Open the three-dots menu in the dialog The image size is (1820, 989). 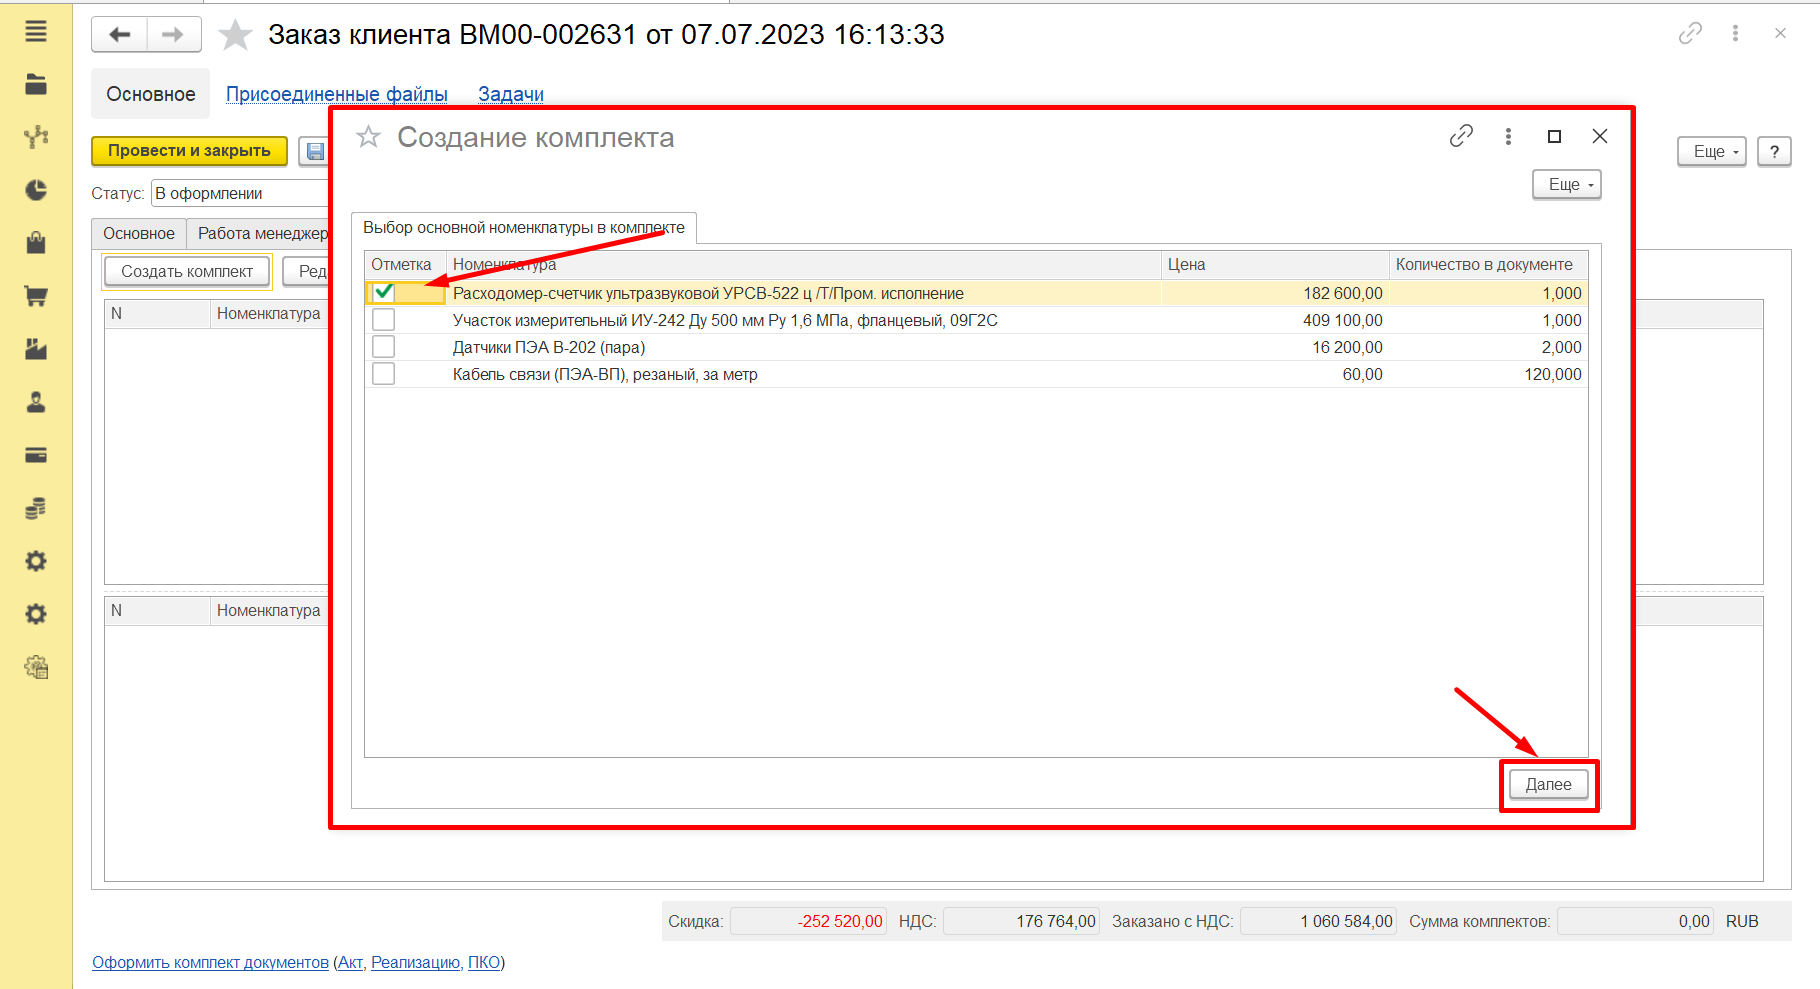[1508, 136]
